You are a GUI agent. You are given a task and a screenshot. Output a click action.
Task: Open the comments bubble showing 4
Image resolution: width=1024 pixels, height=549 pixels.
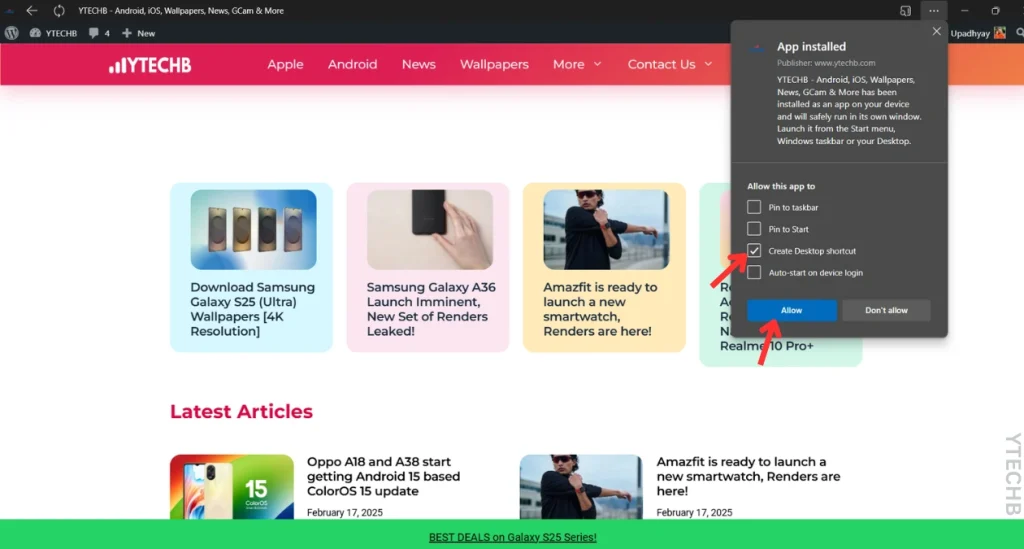tap(99, 33)
